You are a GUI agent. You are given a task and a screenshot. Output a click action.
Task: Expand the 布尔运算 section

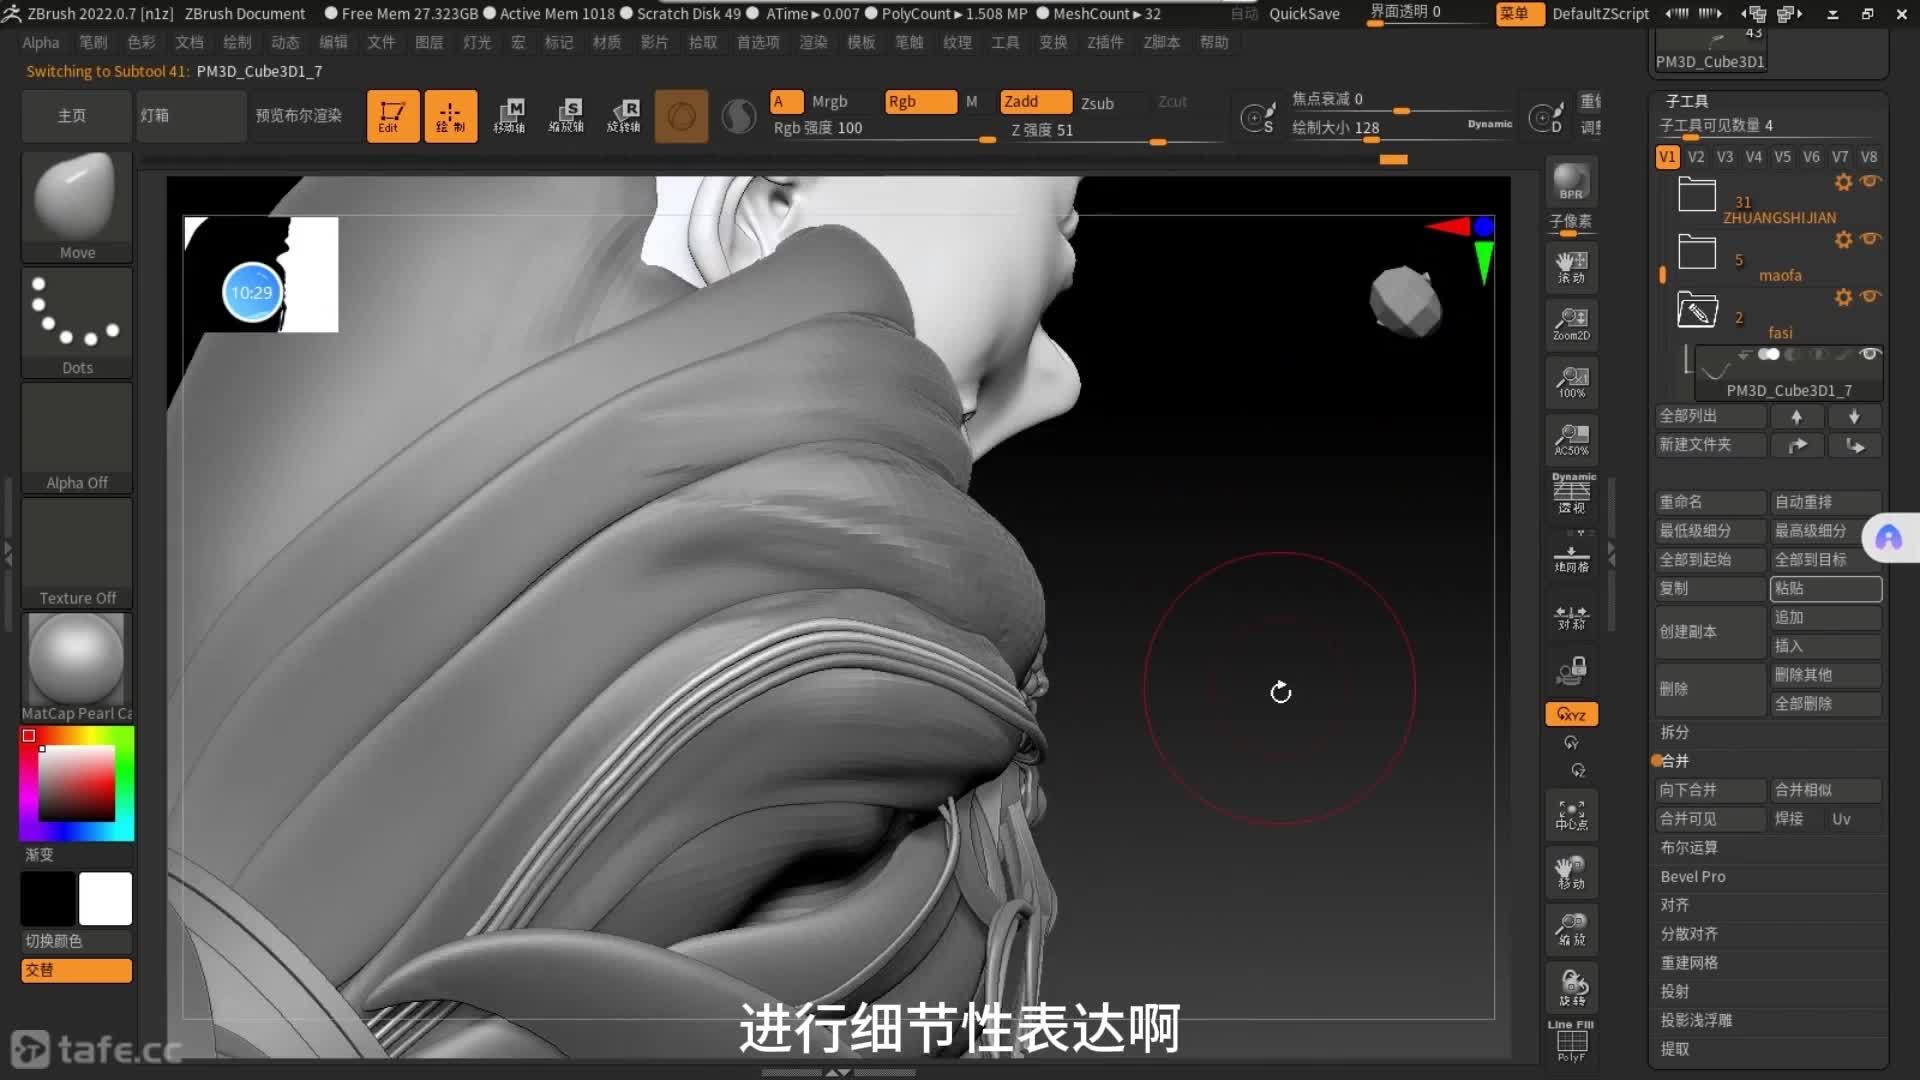tap(1689, 847)
